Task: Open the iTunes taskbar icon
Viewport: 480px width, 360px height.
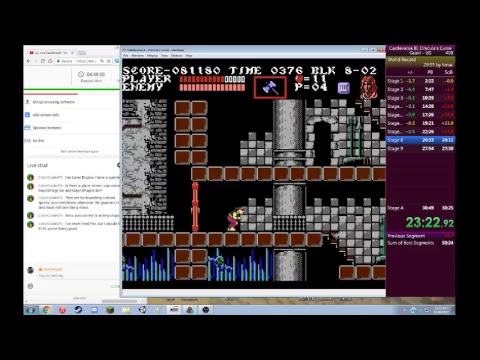Action: click(x=62, y=310)
